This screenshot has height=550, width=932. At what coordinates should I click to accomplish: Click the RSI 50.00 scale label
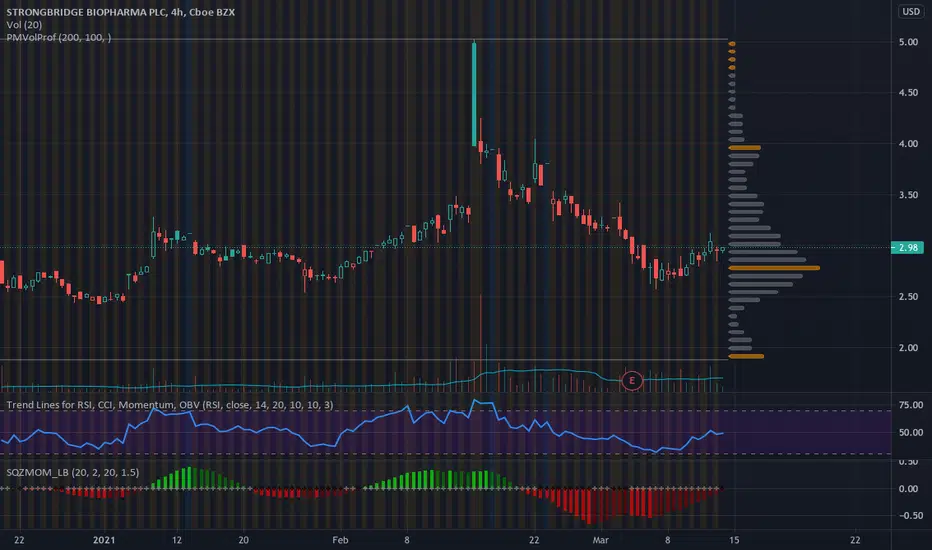pos(911,432)
